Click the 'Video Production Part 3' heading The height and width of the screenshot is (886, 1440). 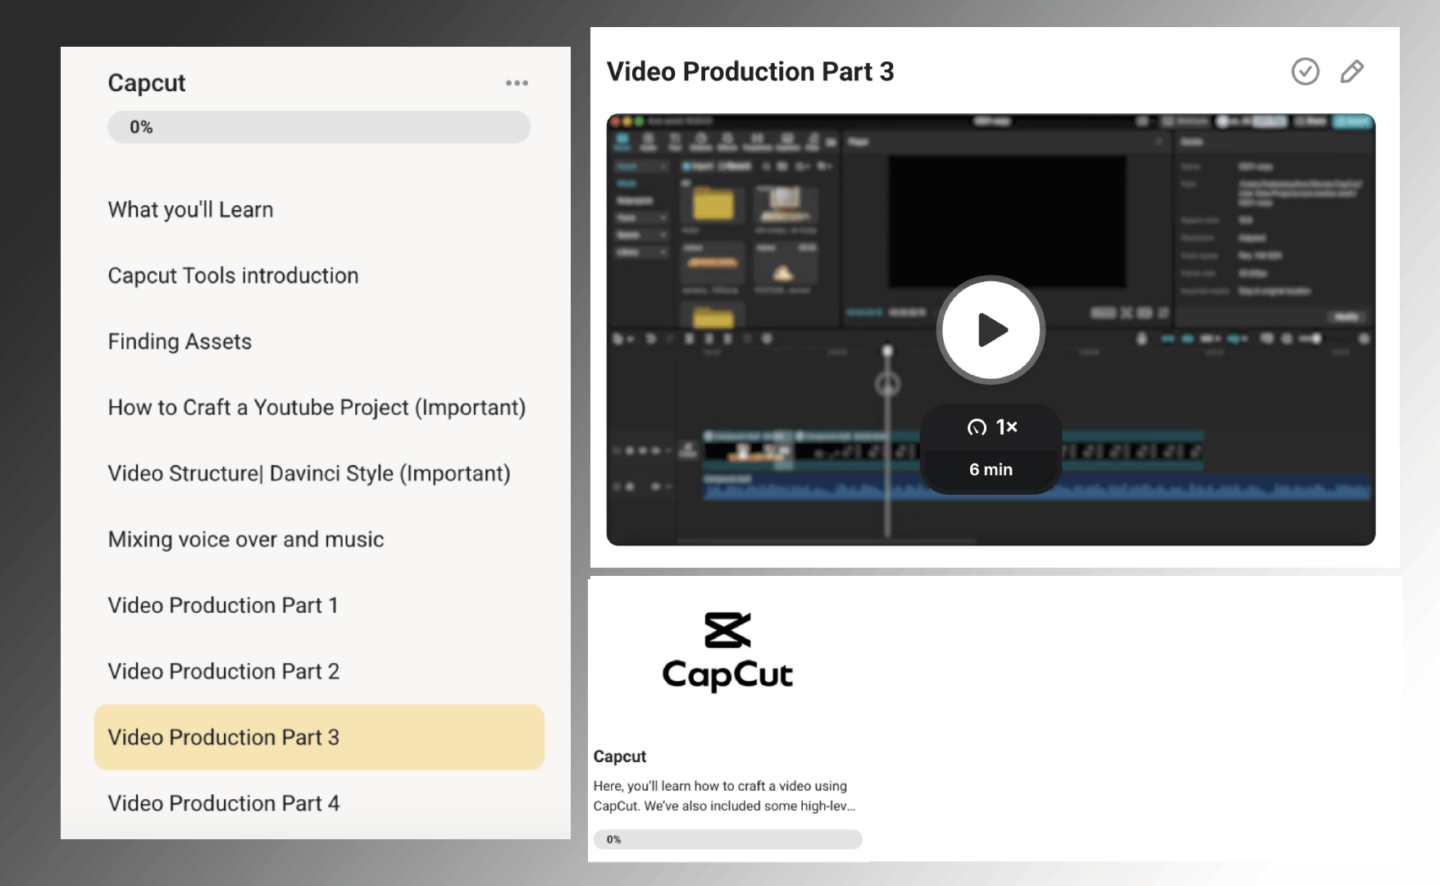click(751, 72)
